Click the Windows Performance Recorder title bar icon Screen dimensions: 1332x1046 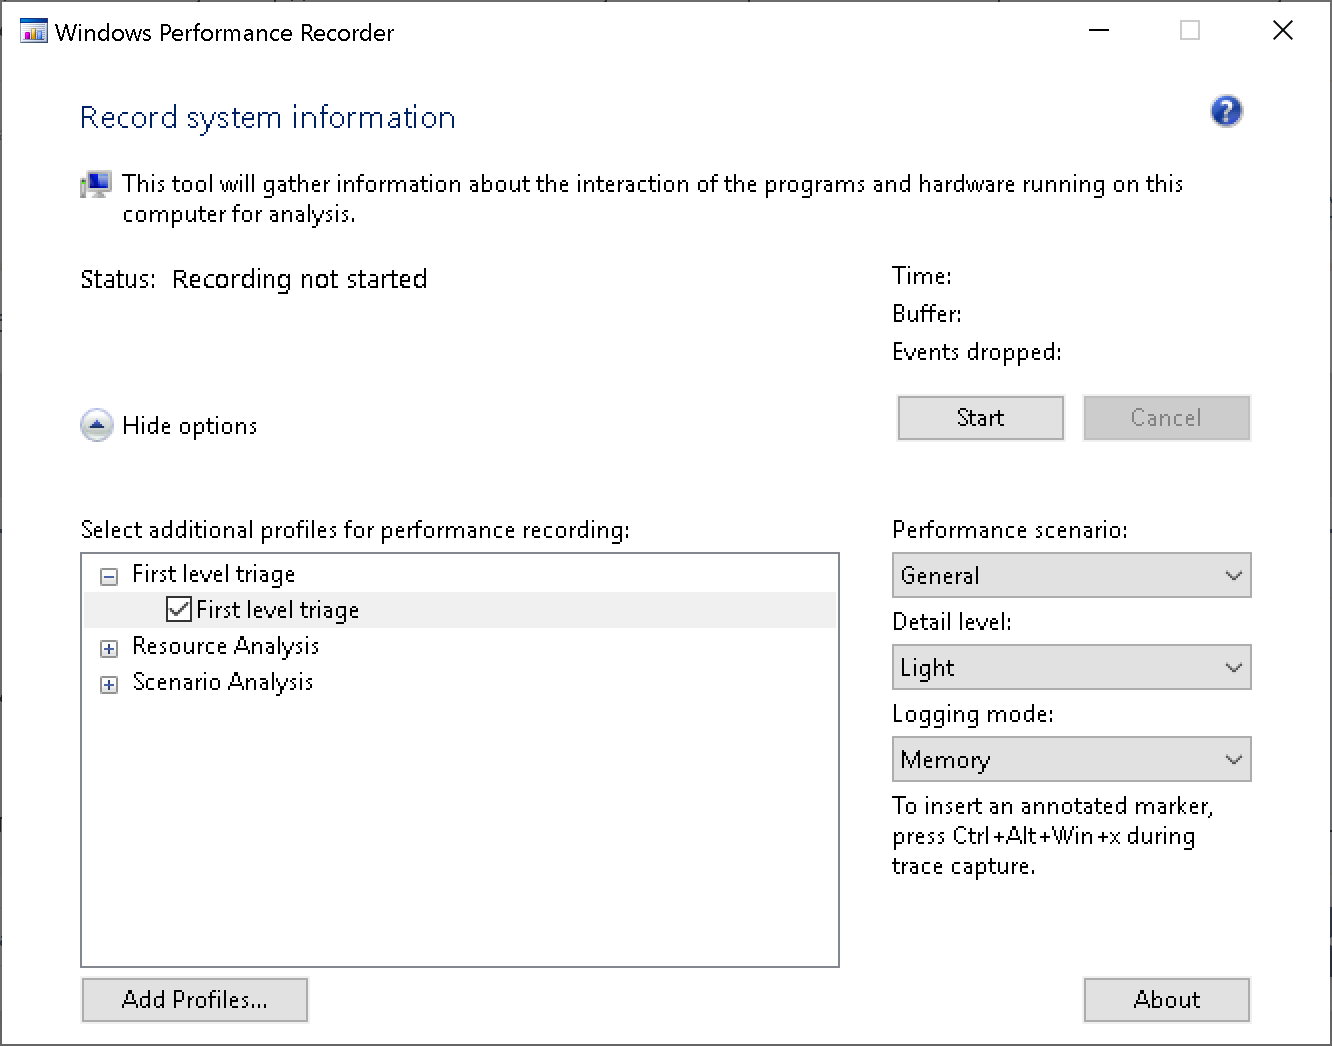33,32
